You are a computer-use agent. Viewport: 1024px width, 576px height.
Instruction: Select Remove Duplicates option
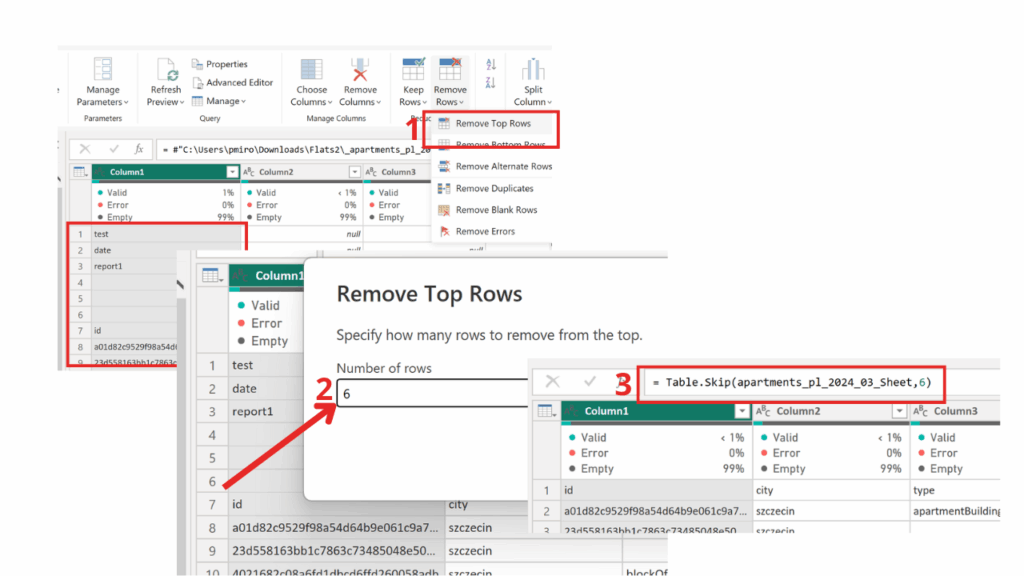click(x=494, y=188)
